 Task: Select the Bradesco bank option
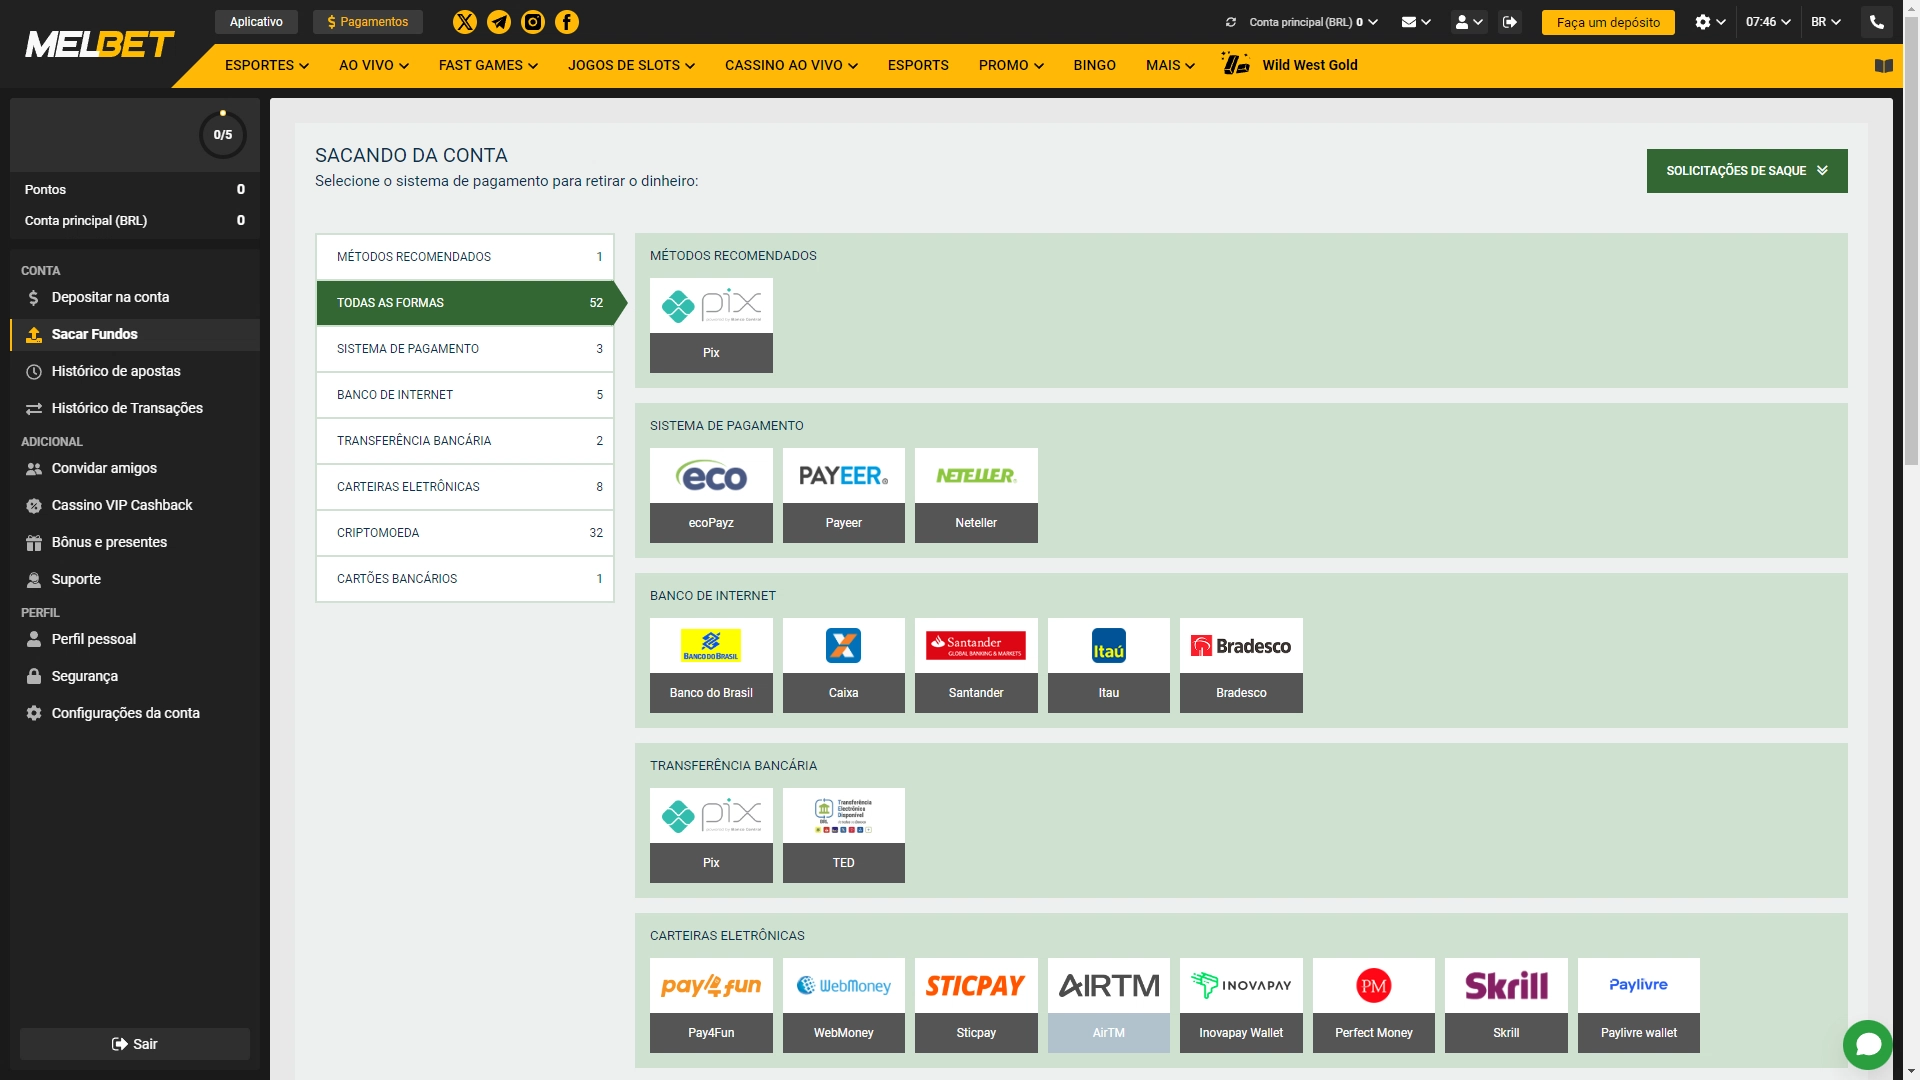(x=1241, y=665)
